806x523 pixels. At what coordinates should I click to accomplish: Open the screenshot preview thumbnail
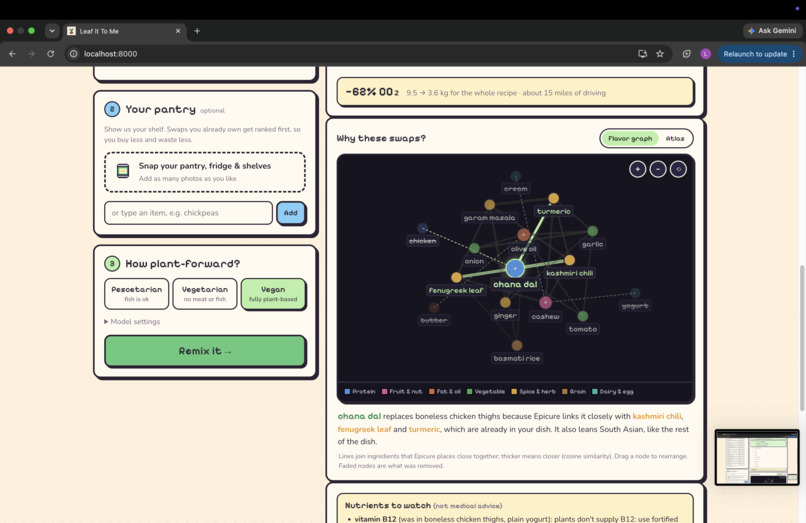[757, 457]
